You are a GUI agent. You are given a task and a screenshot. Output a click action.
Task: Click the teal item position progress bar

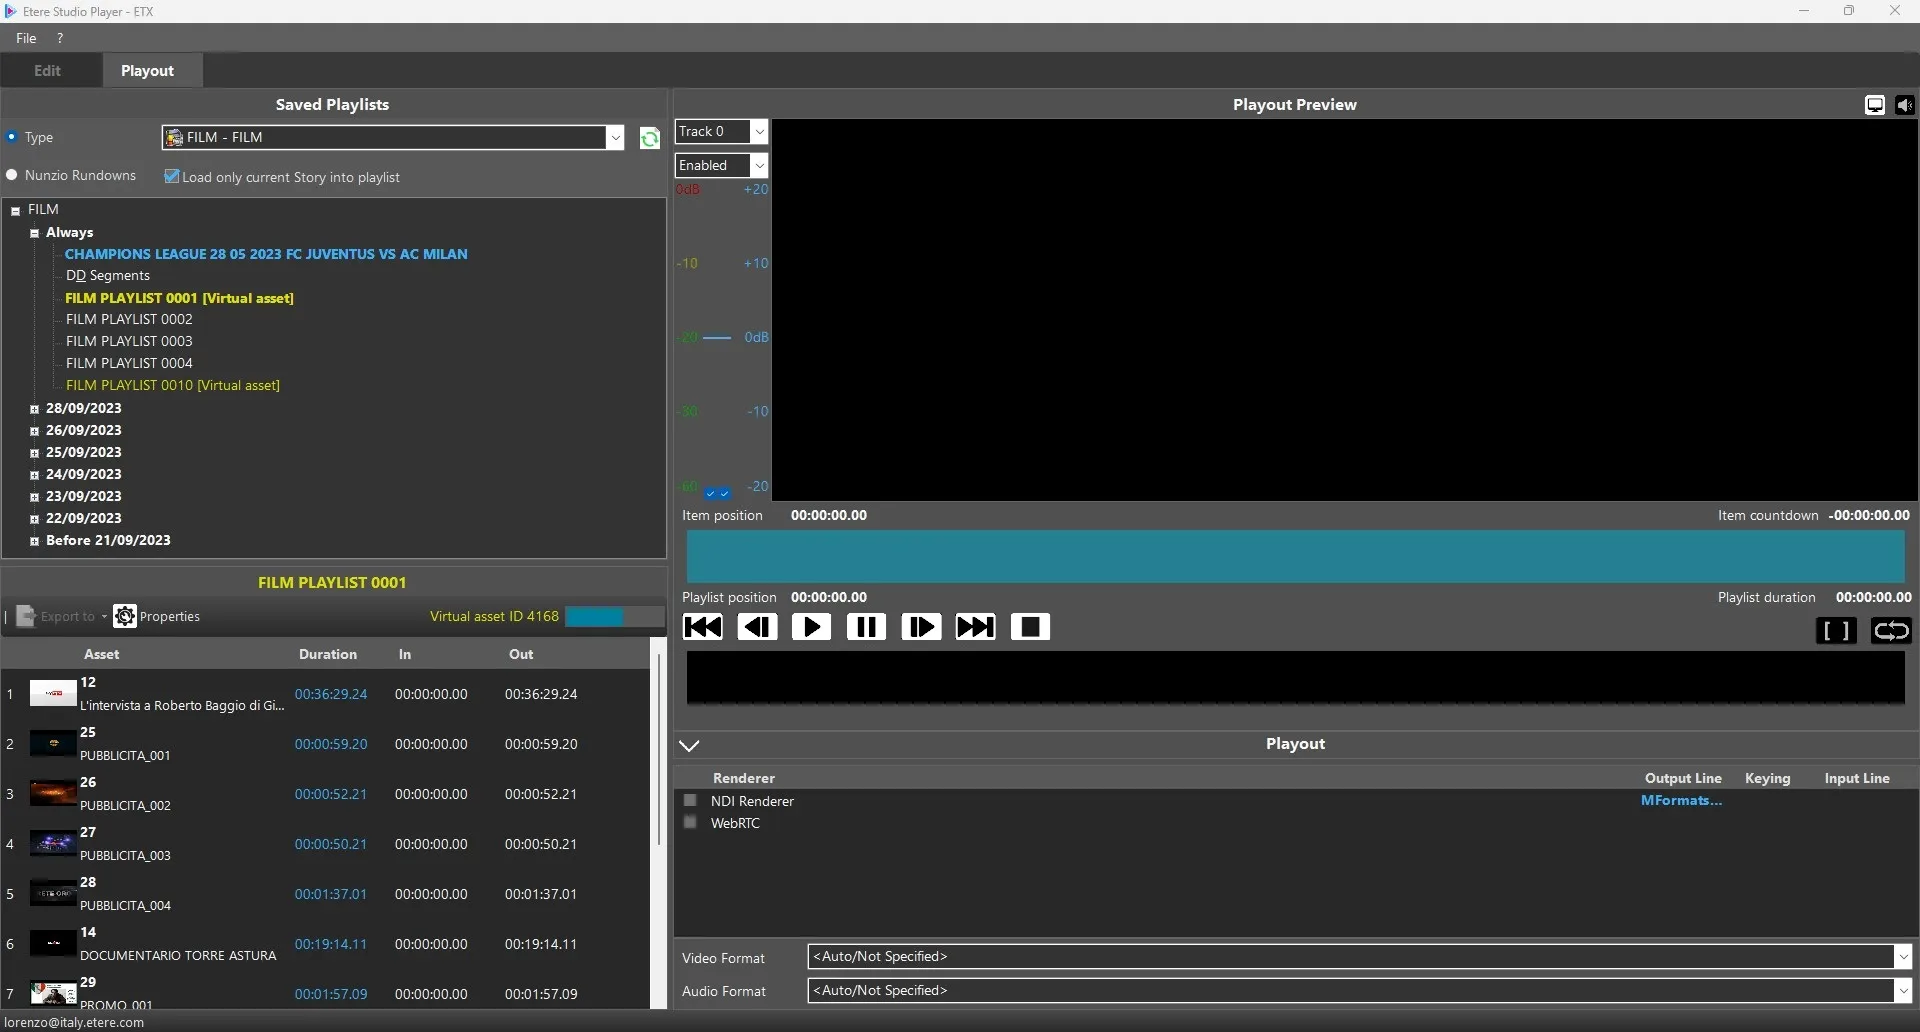click(x=1295, y=557)
